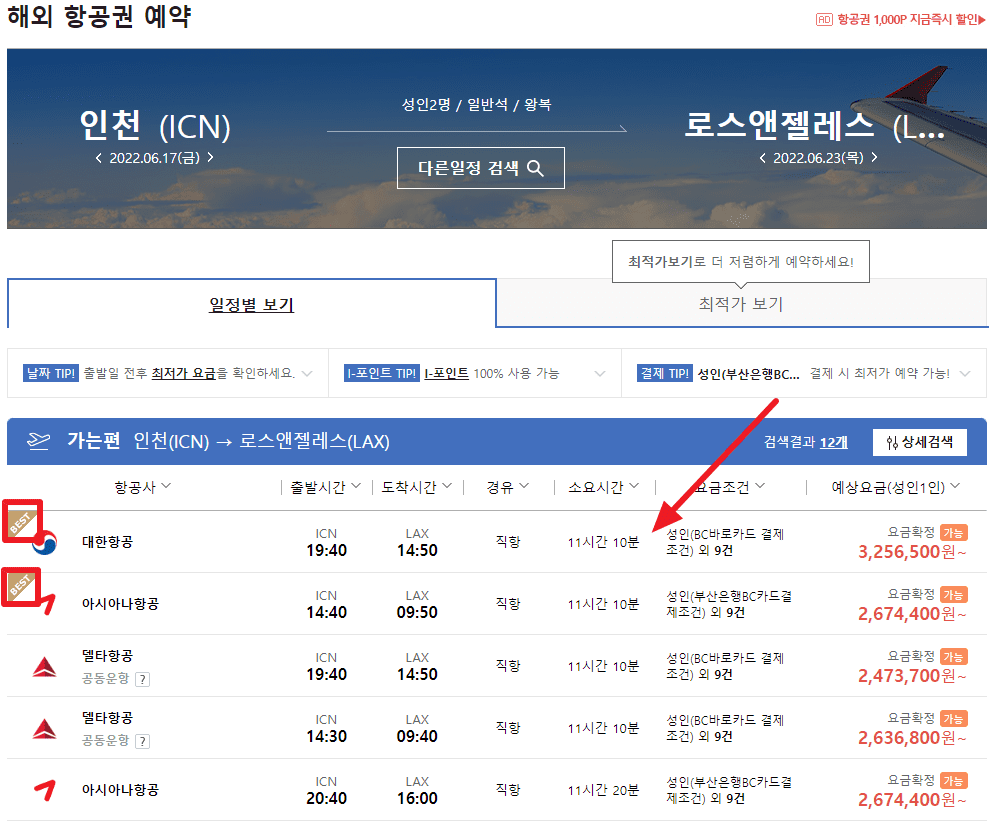Click the 인천 (ICN) origin heading

(x=155, y=126)
